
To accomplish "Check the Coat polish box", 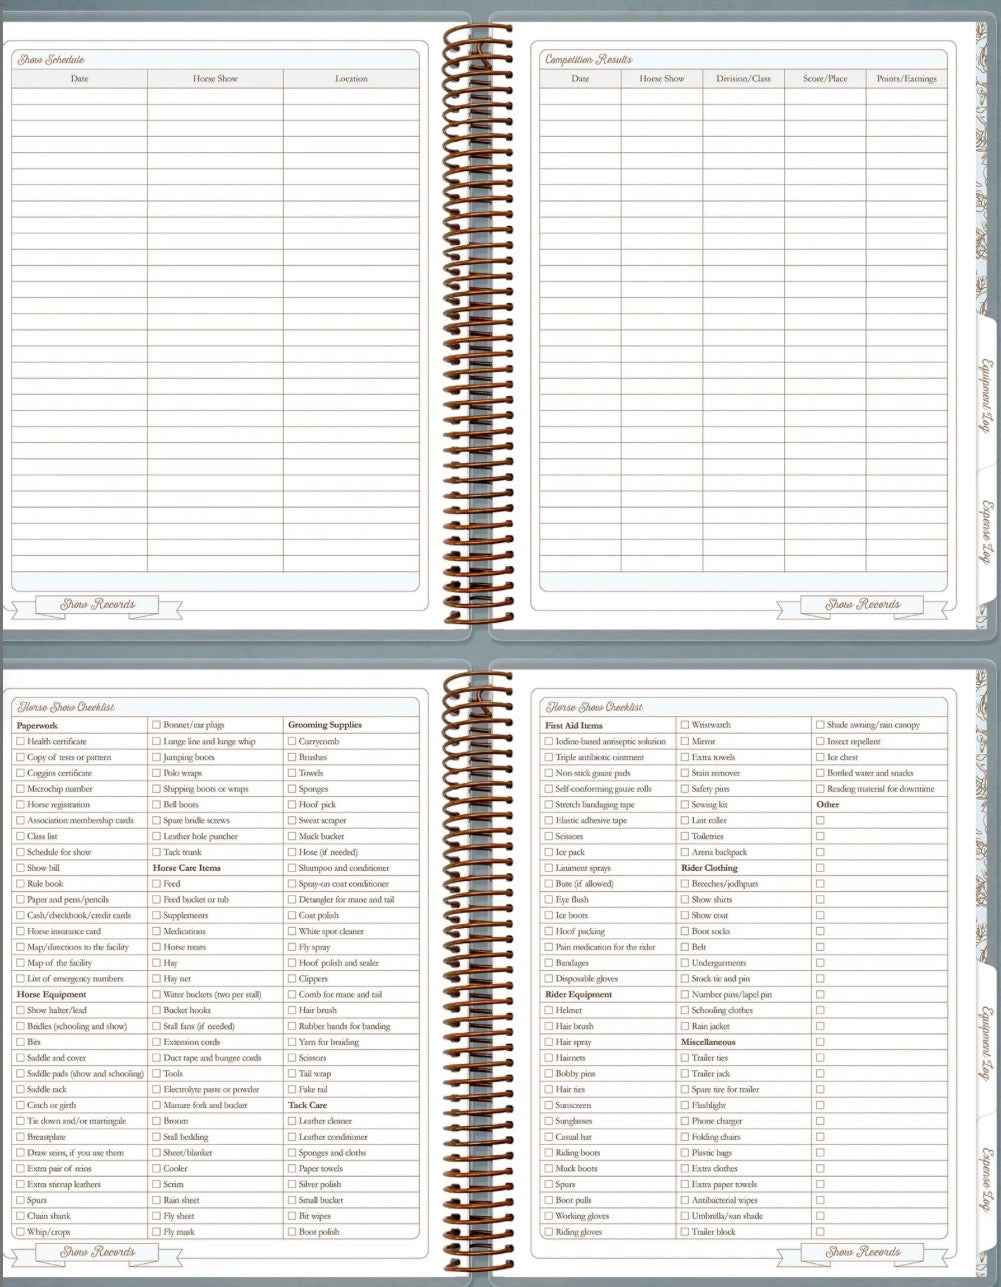I will [x=292, y=915].
